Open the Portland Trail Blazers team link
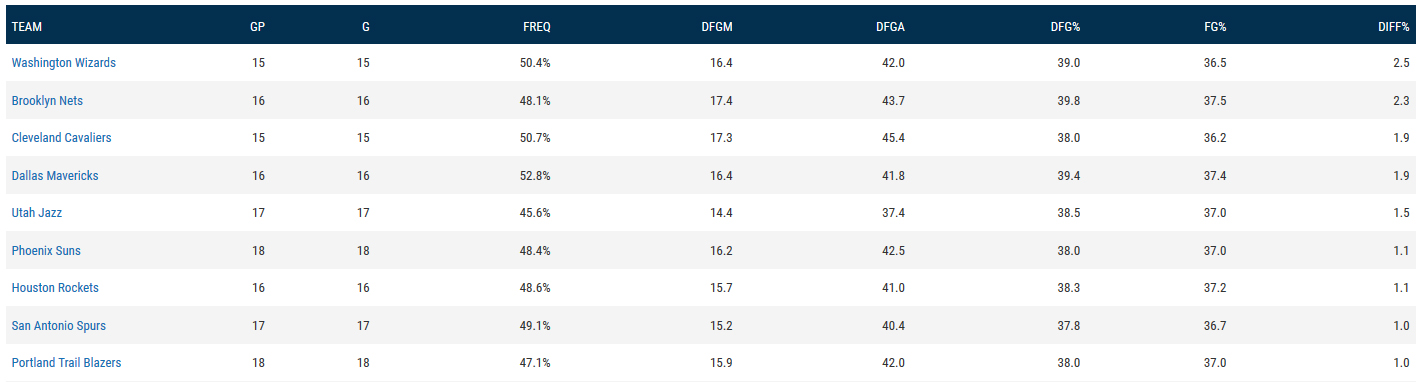Image resolution: width=1422 pixels, height=382 pixels. (66, 363)
